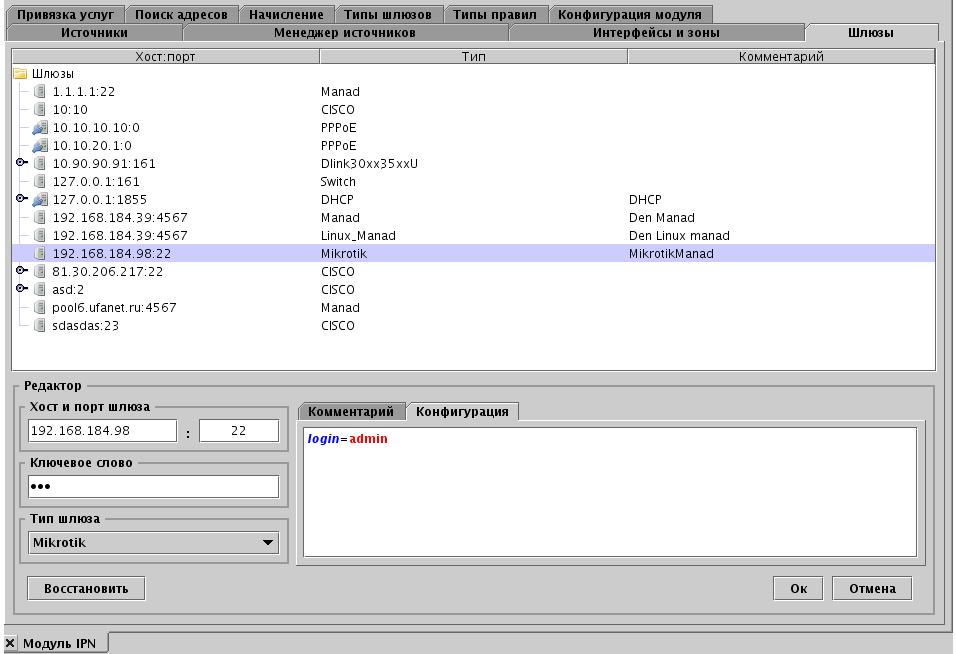Viewport: 956px width, 654px height.
Task: Open the Тип шлюза dropdown
Action: coord(268,543)
